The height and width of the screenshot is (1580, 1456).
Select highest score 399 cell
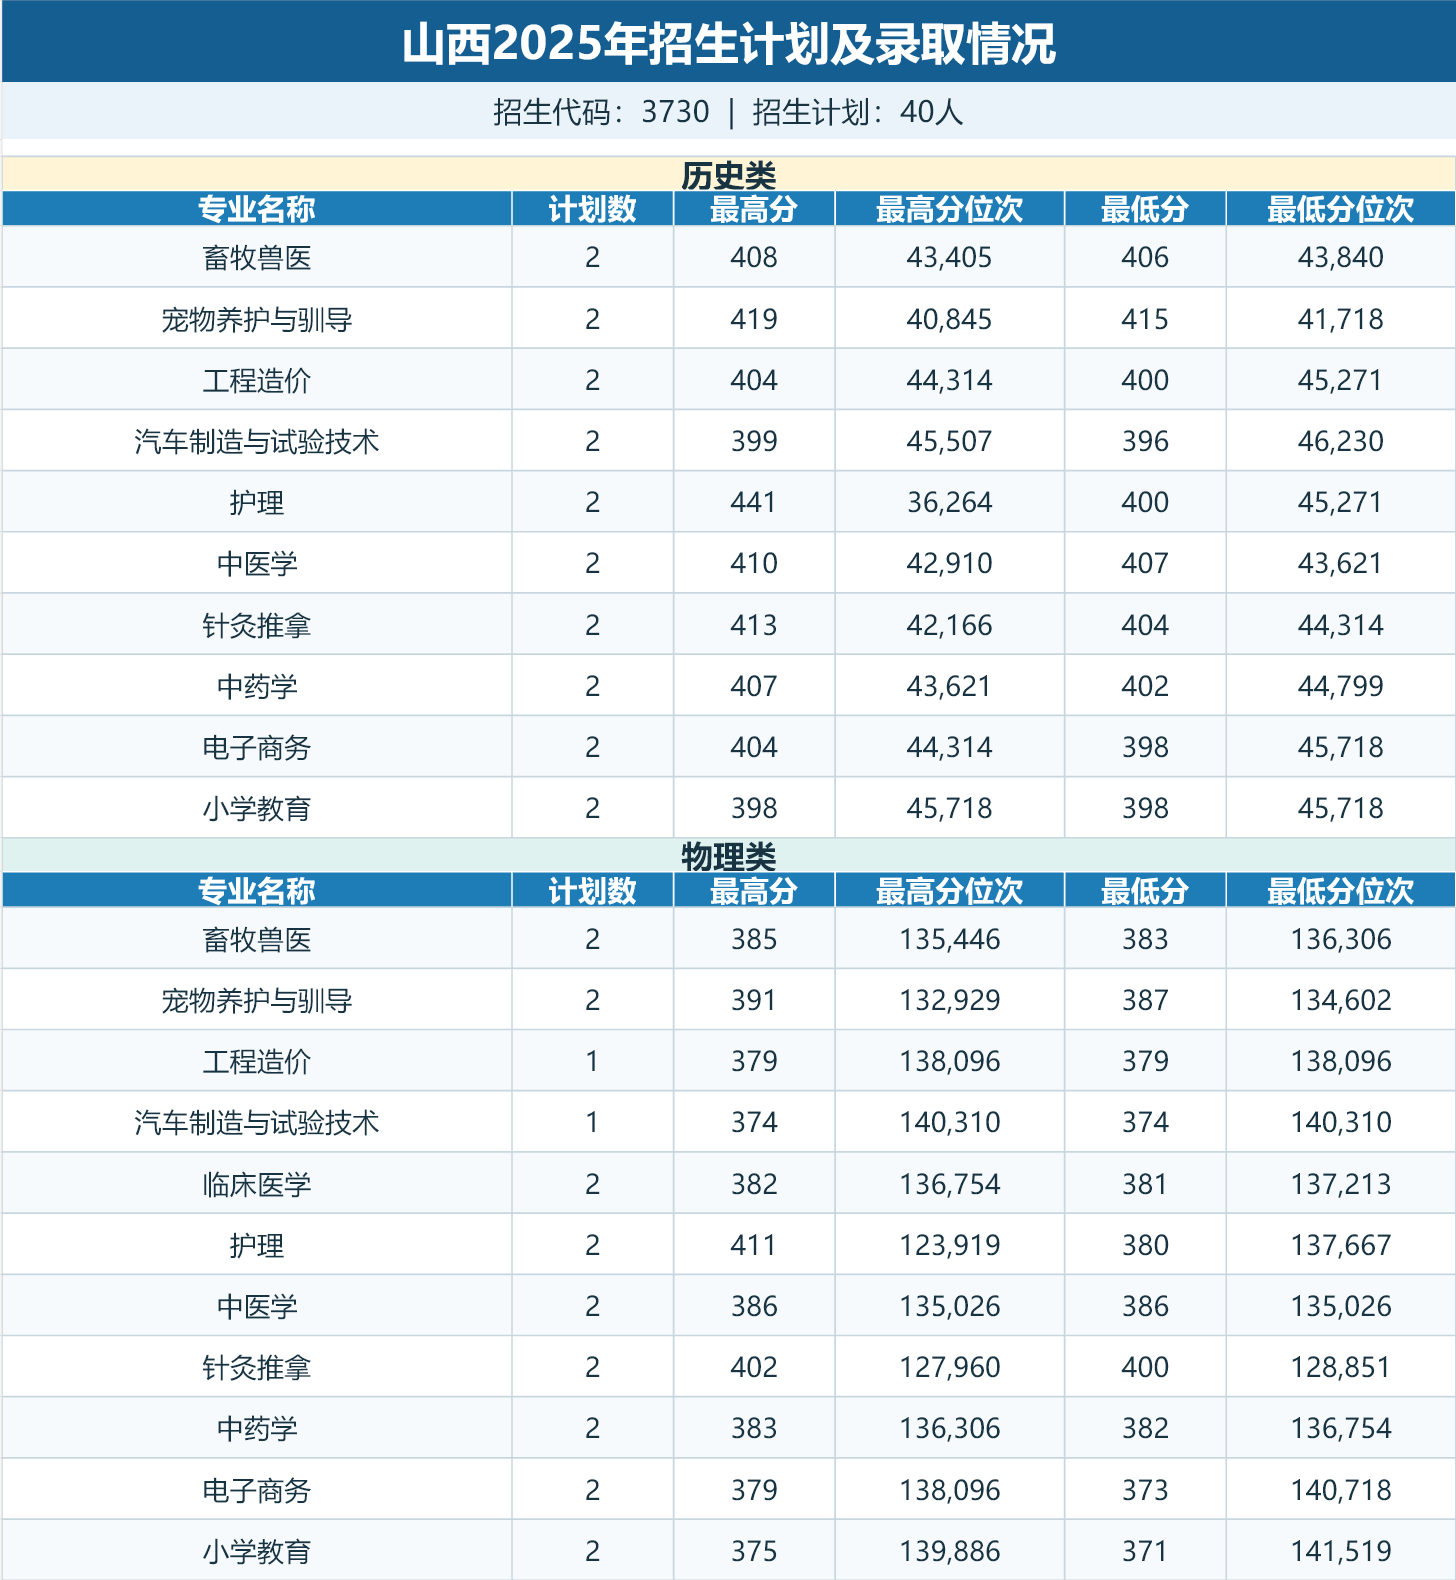click(x=754, y=441)
